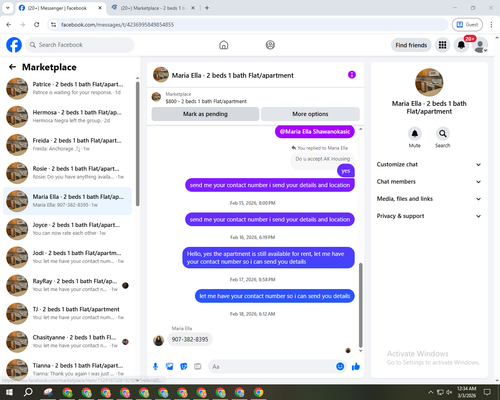Open the Friends/profile circle icon in top nav
The height and width of the screenshot is (400, 500).
[x=270, y=45]
